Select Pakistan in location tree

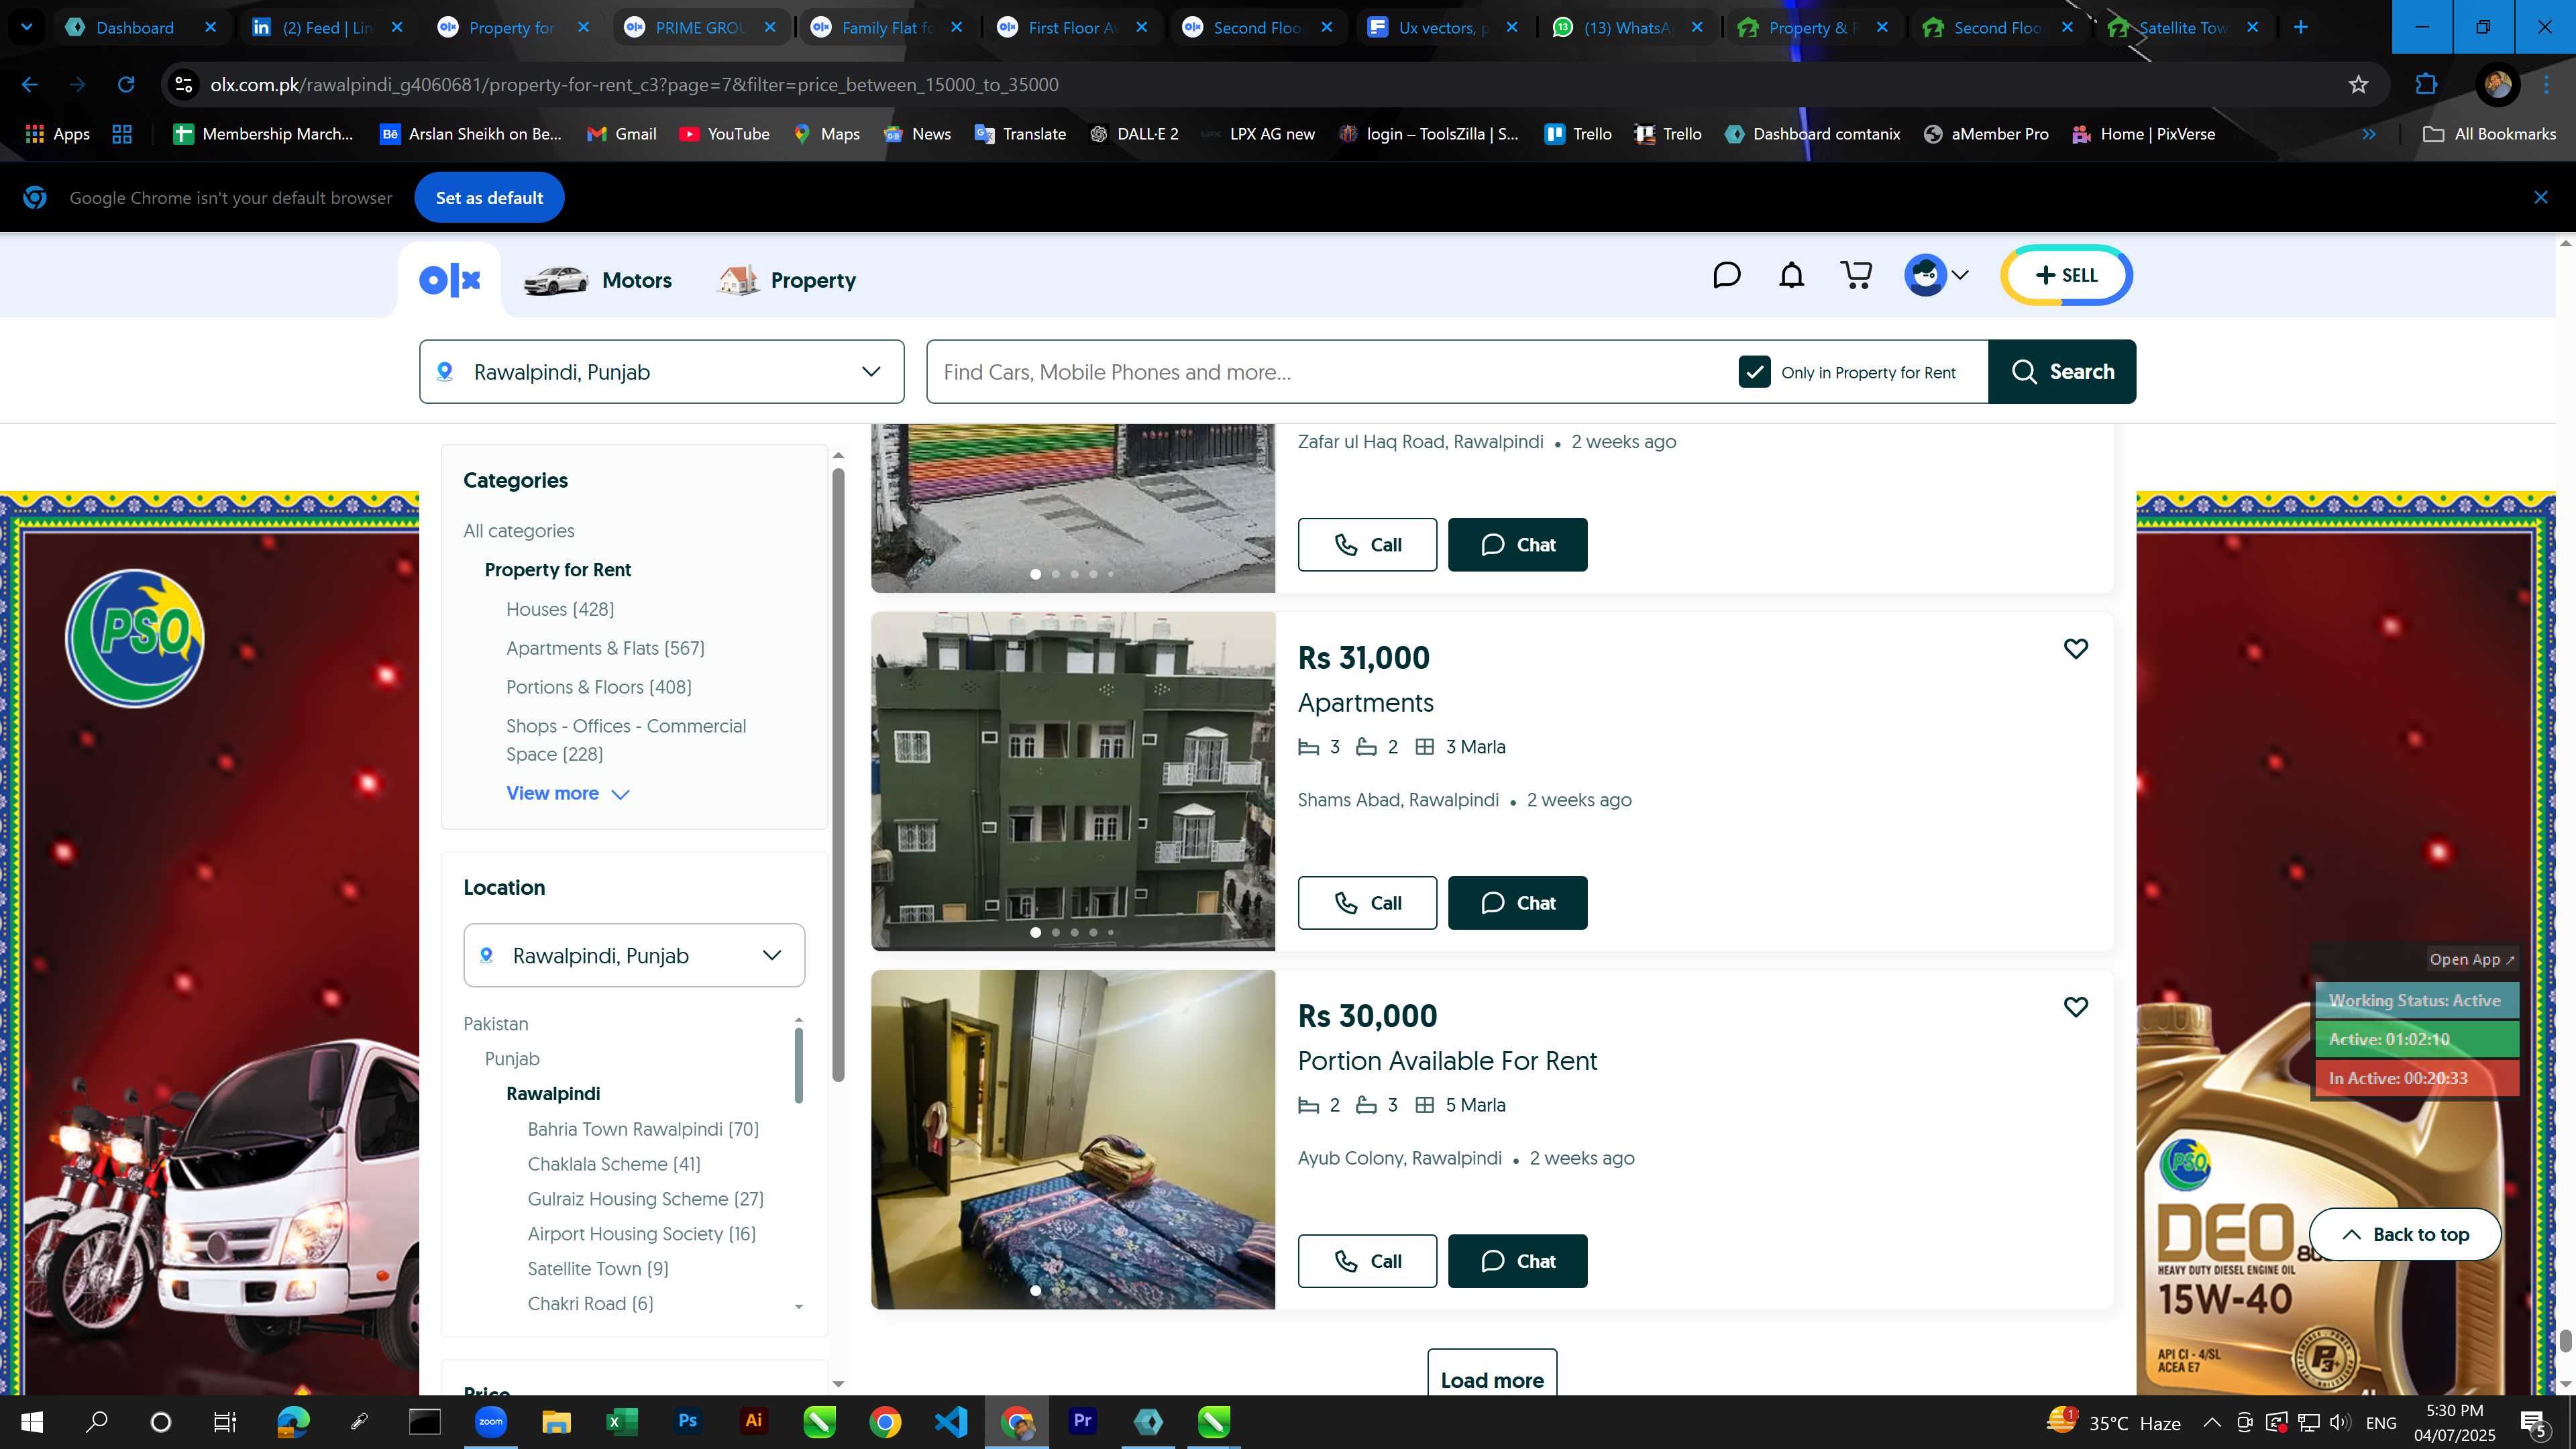496,1024
